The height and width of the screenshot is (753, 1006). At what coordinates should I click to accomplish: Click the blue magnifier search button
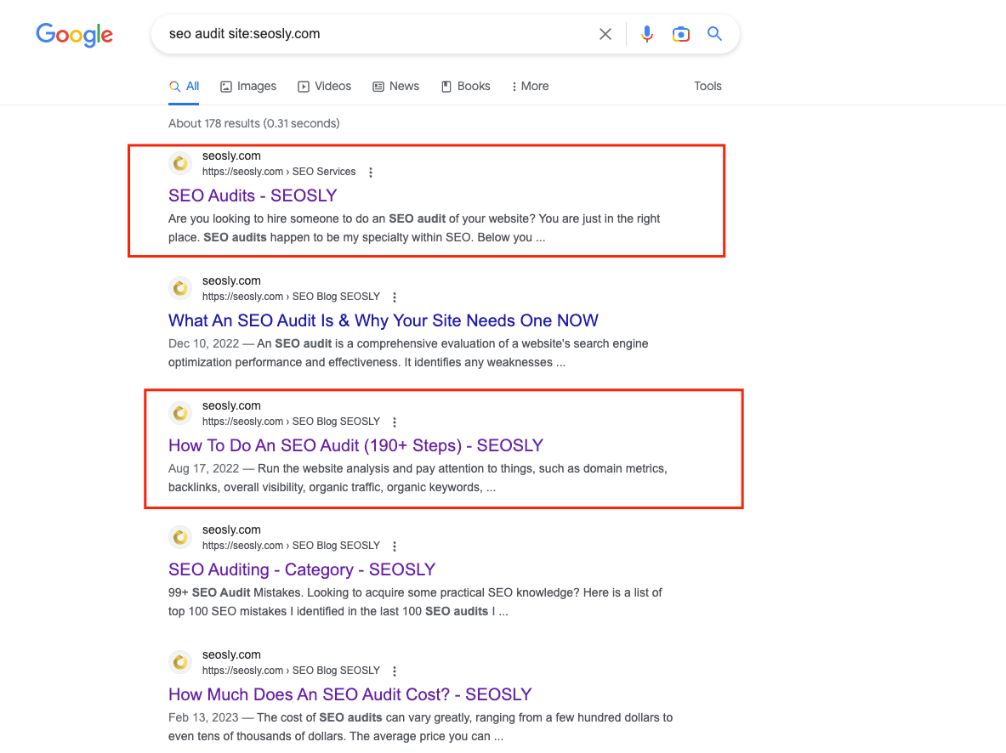click(x=714, y=34)
